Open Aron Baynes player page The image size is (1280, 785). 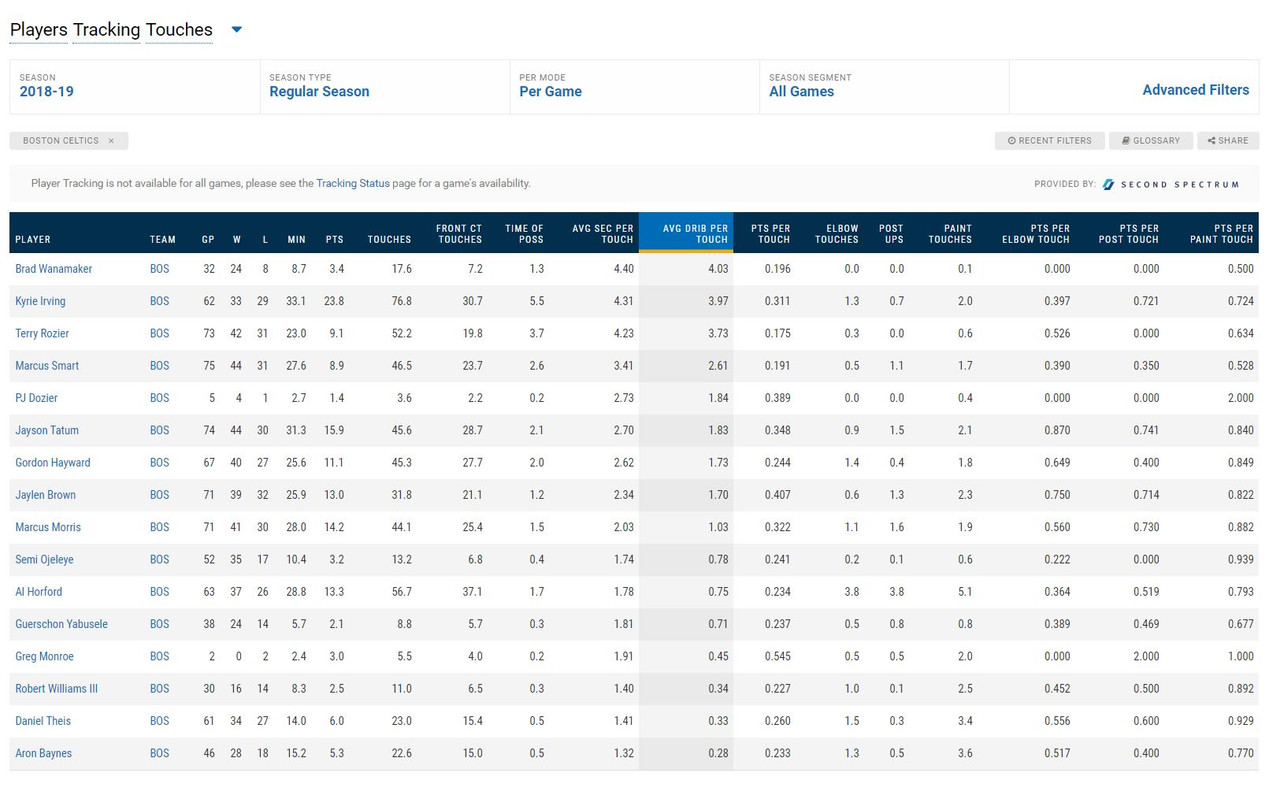[43, 754]
